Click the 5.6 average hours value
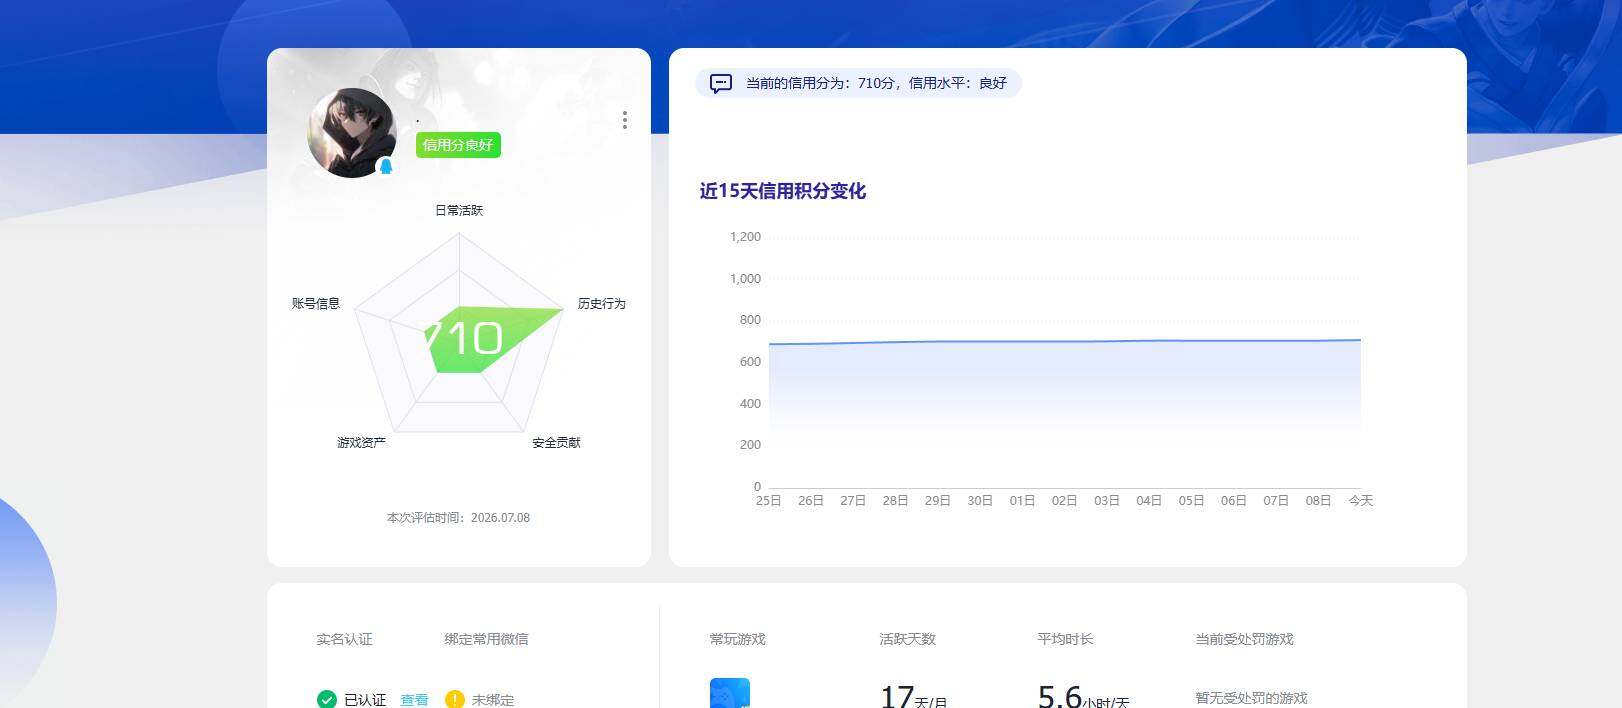 tap(1060, 696)
